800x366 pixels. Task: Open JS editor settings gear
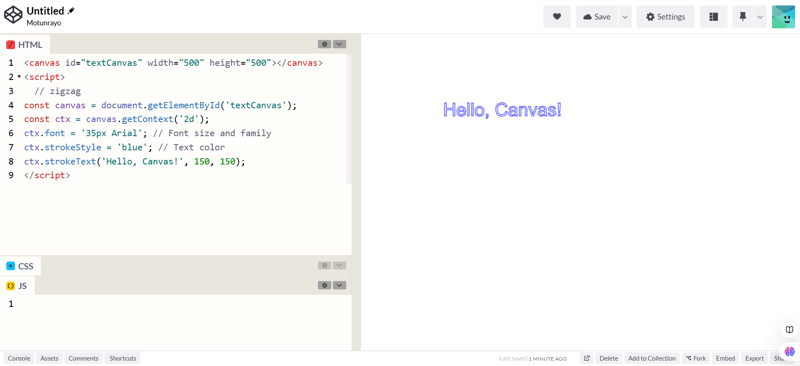324,285
